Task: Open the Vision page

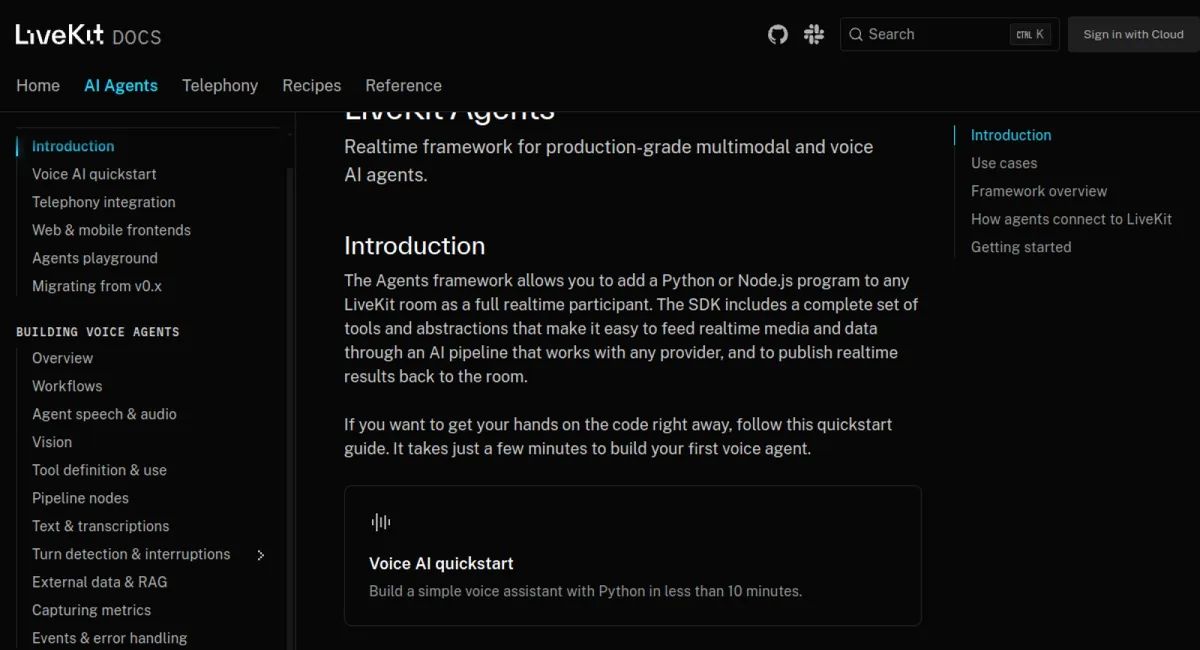Action: pyautogui.click(x=52, y=442)
